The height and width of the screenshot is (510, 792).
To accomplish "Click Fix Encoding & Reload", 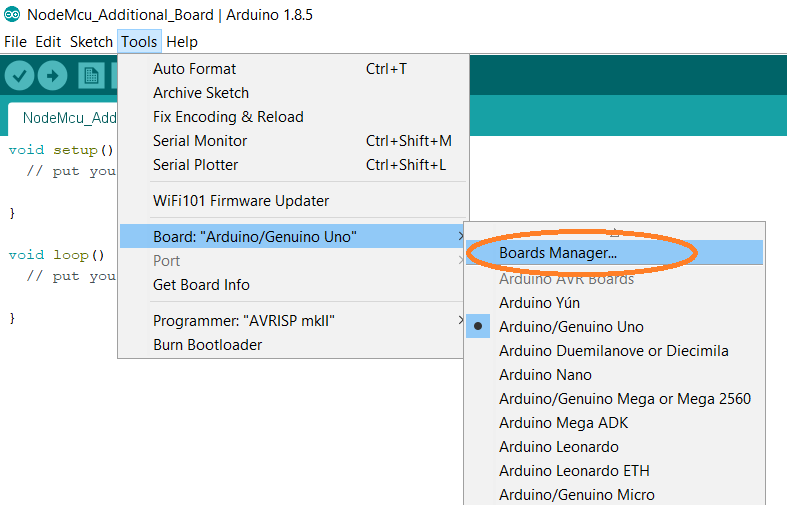I will pyautogui.click(x=228, y=117).
